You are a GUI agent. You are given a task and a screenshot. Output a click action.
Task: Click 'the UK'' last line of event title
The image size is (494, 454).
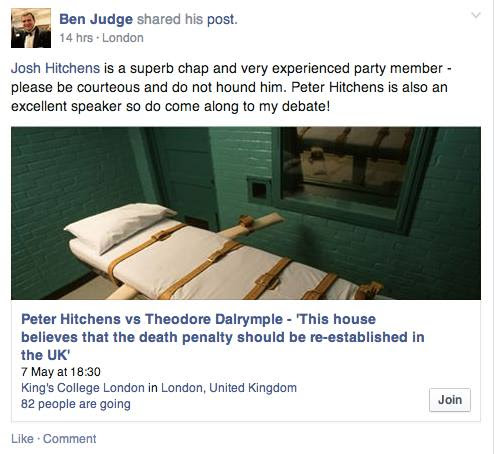pos(46,355)
